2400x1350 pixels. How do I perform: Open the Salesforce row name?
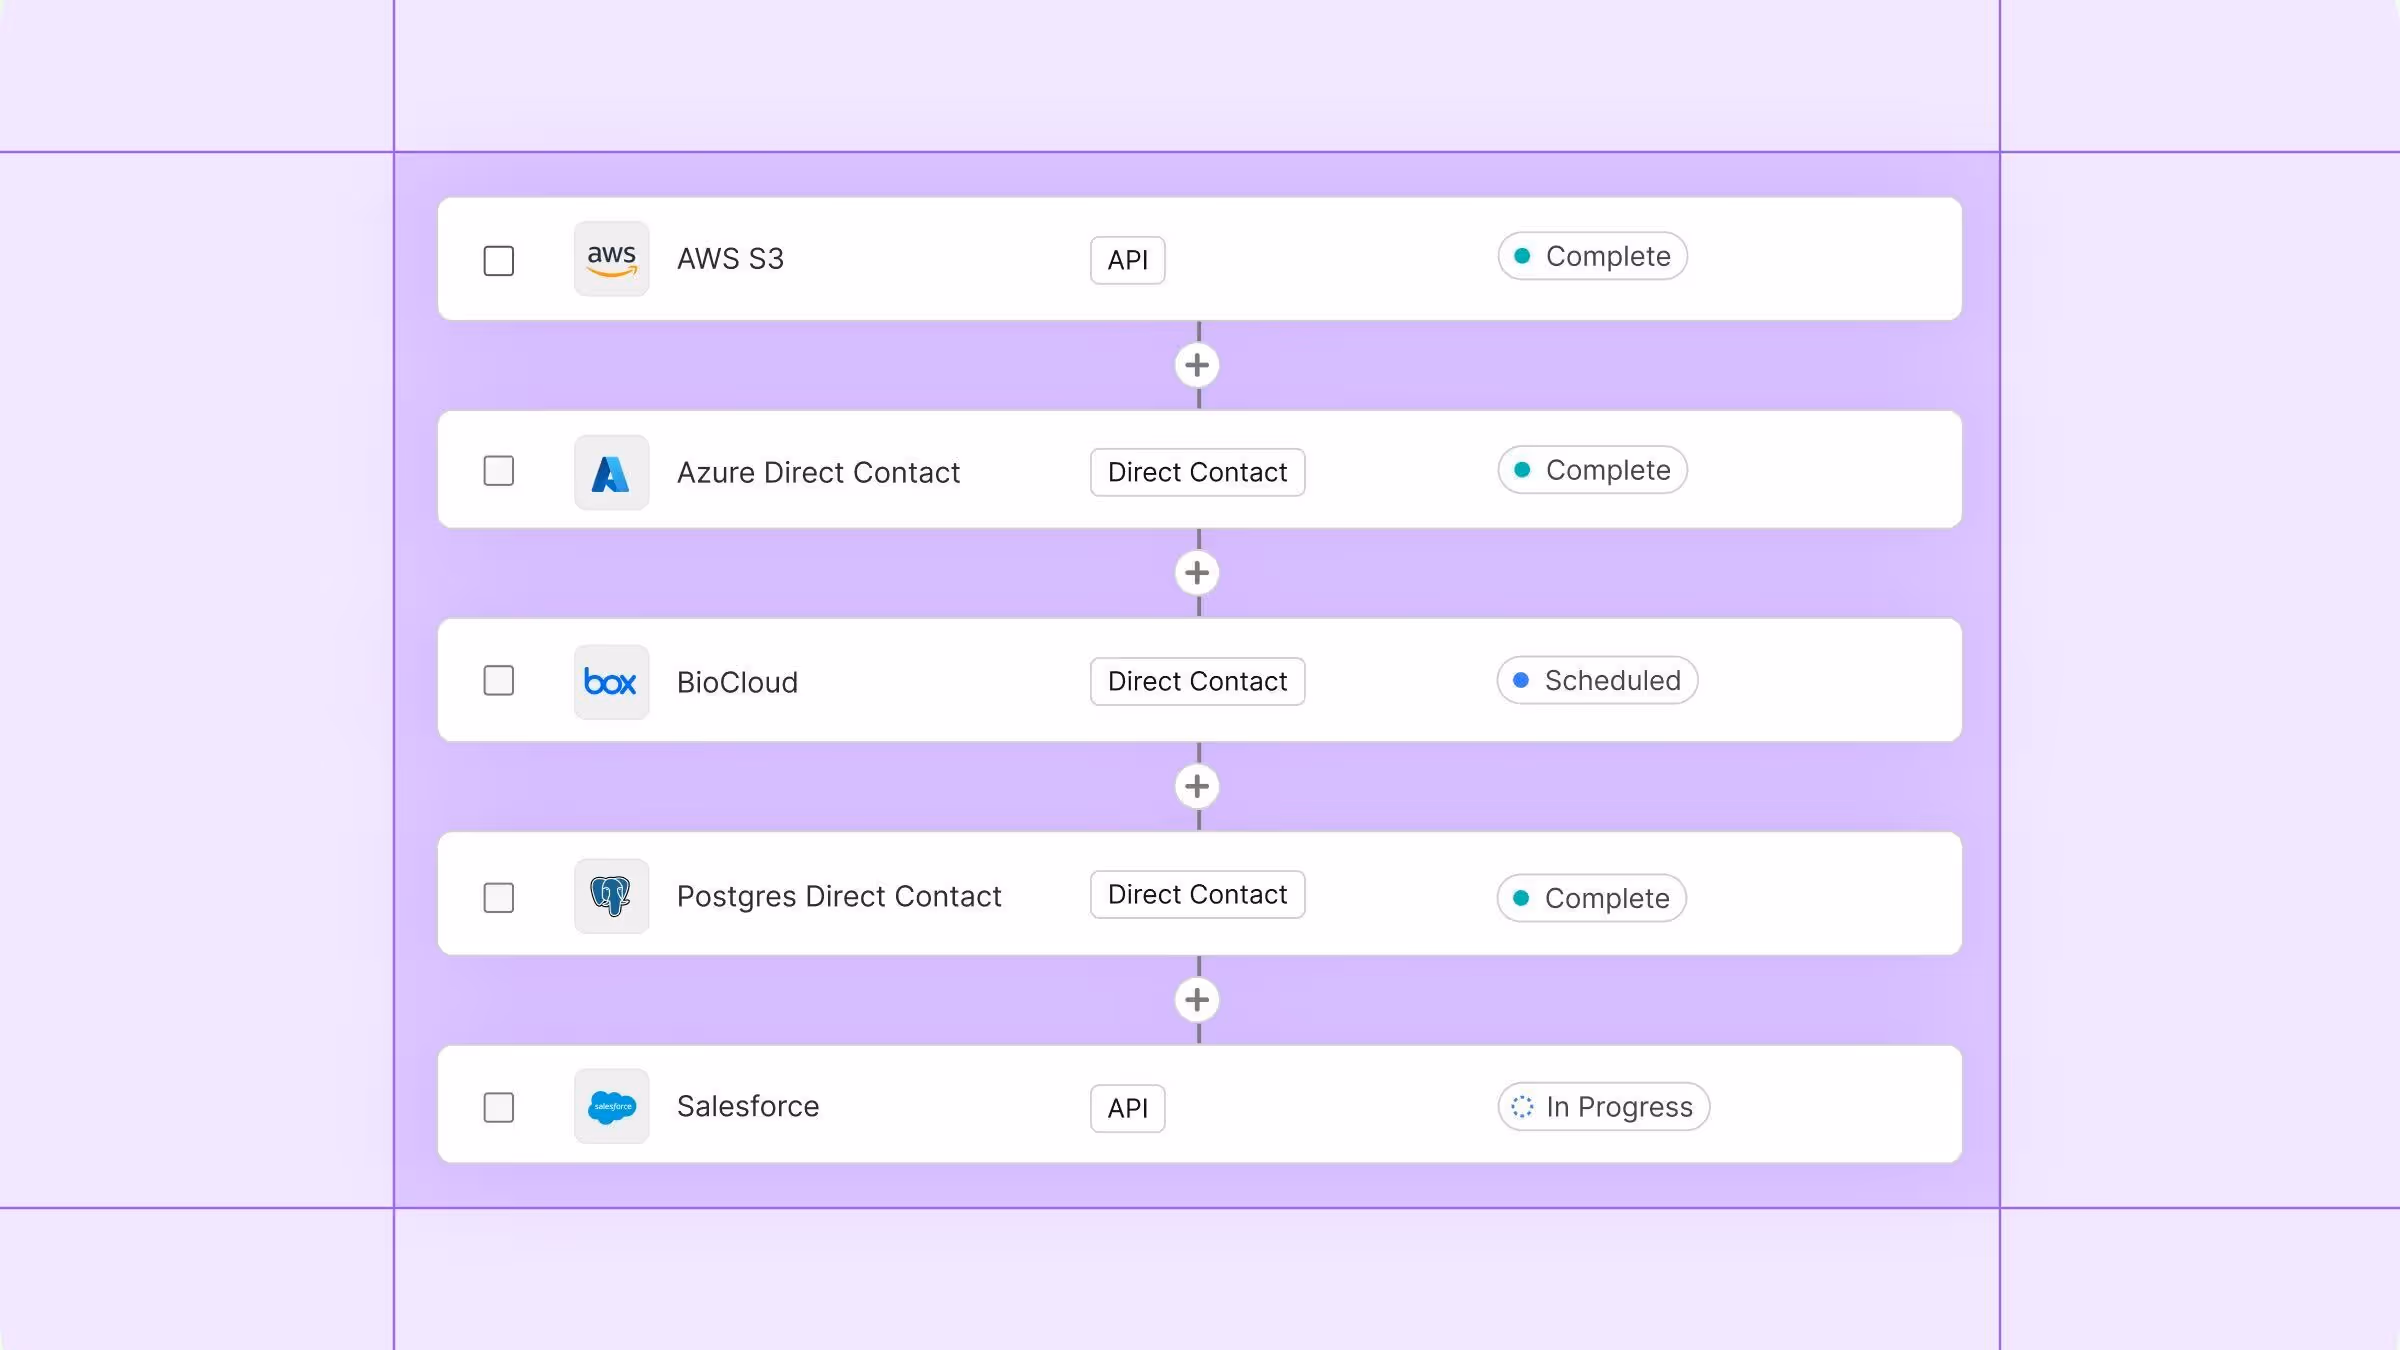click(748, 1106)
